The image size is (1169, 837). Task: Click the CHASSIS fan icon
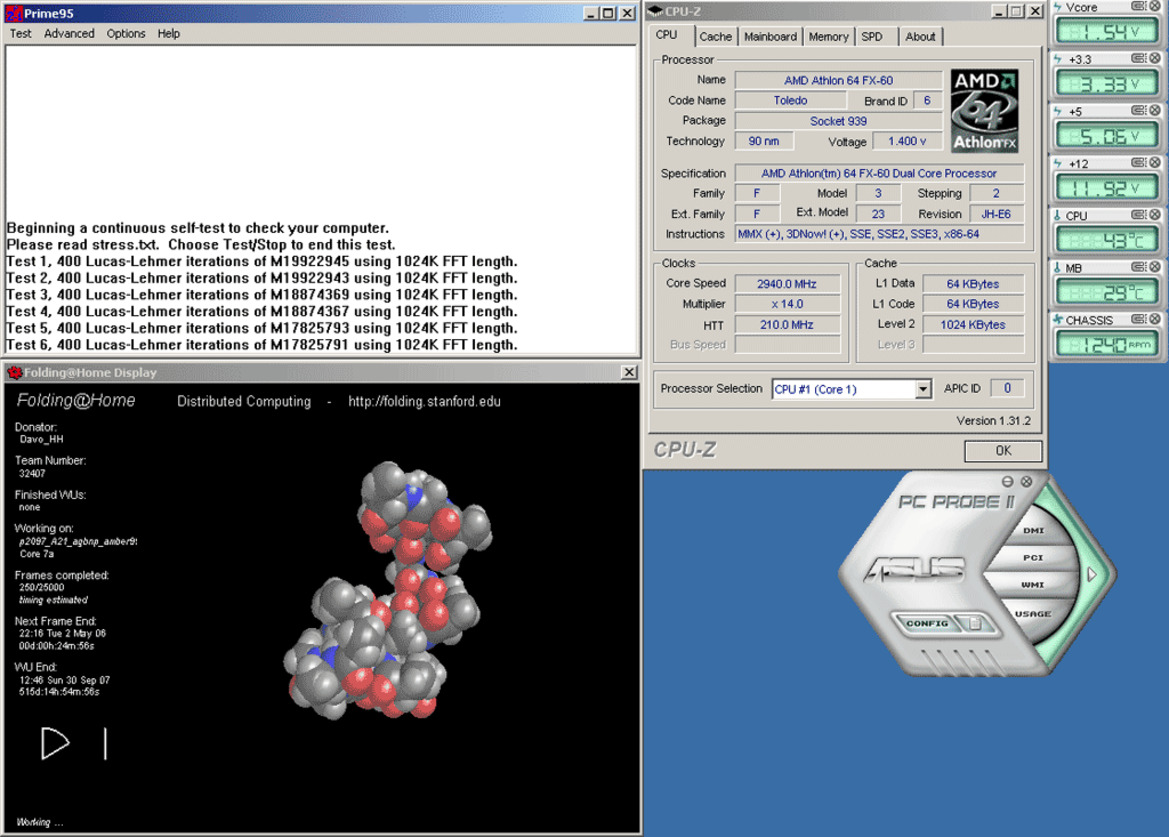[x=1058, y=319]
